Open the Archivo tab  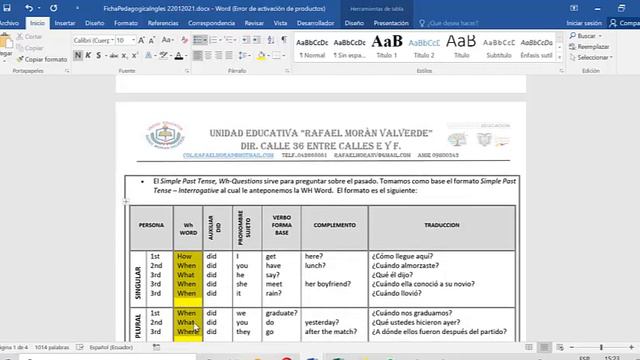click(9, 23)
